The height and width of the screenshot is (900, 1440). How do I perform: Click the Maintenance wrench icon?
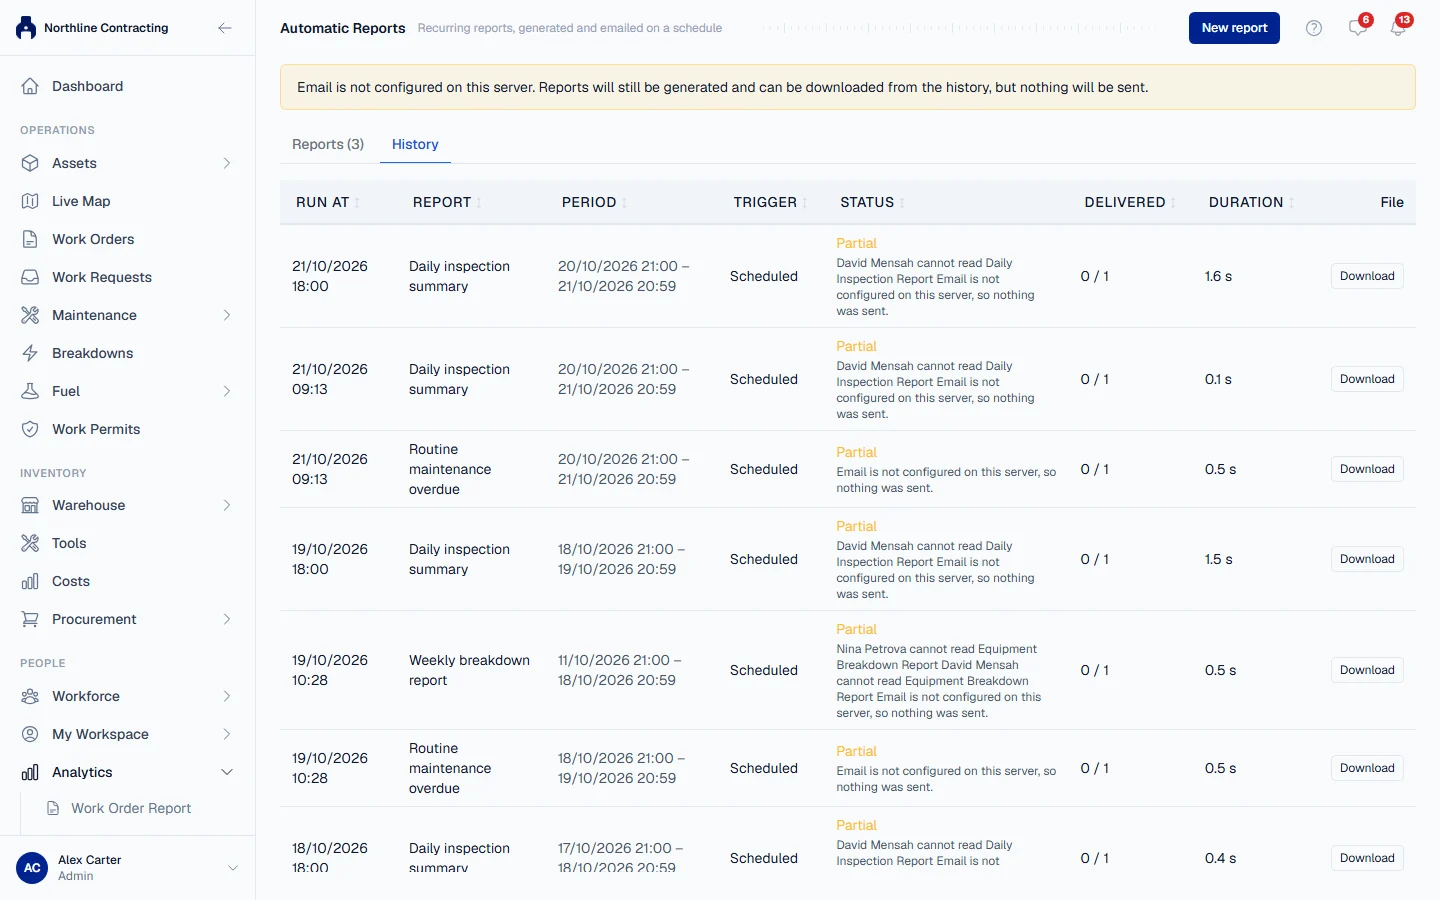(x=30, y=315)
